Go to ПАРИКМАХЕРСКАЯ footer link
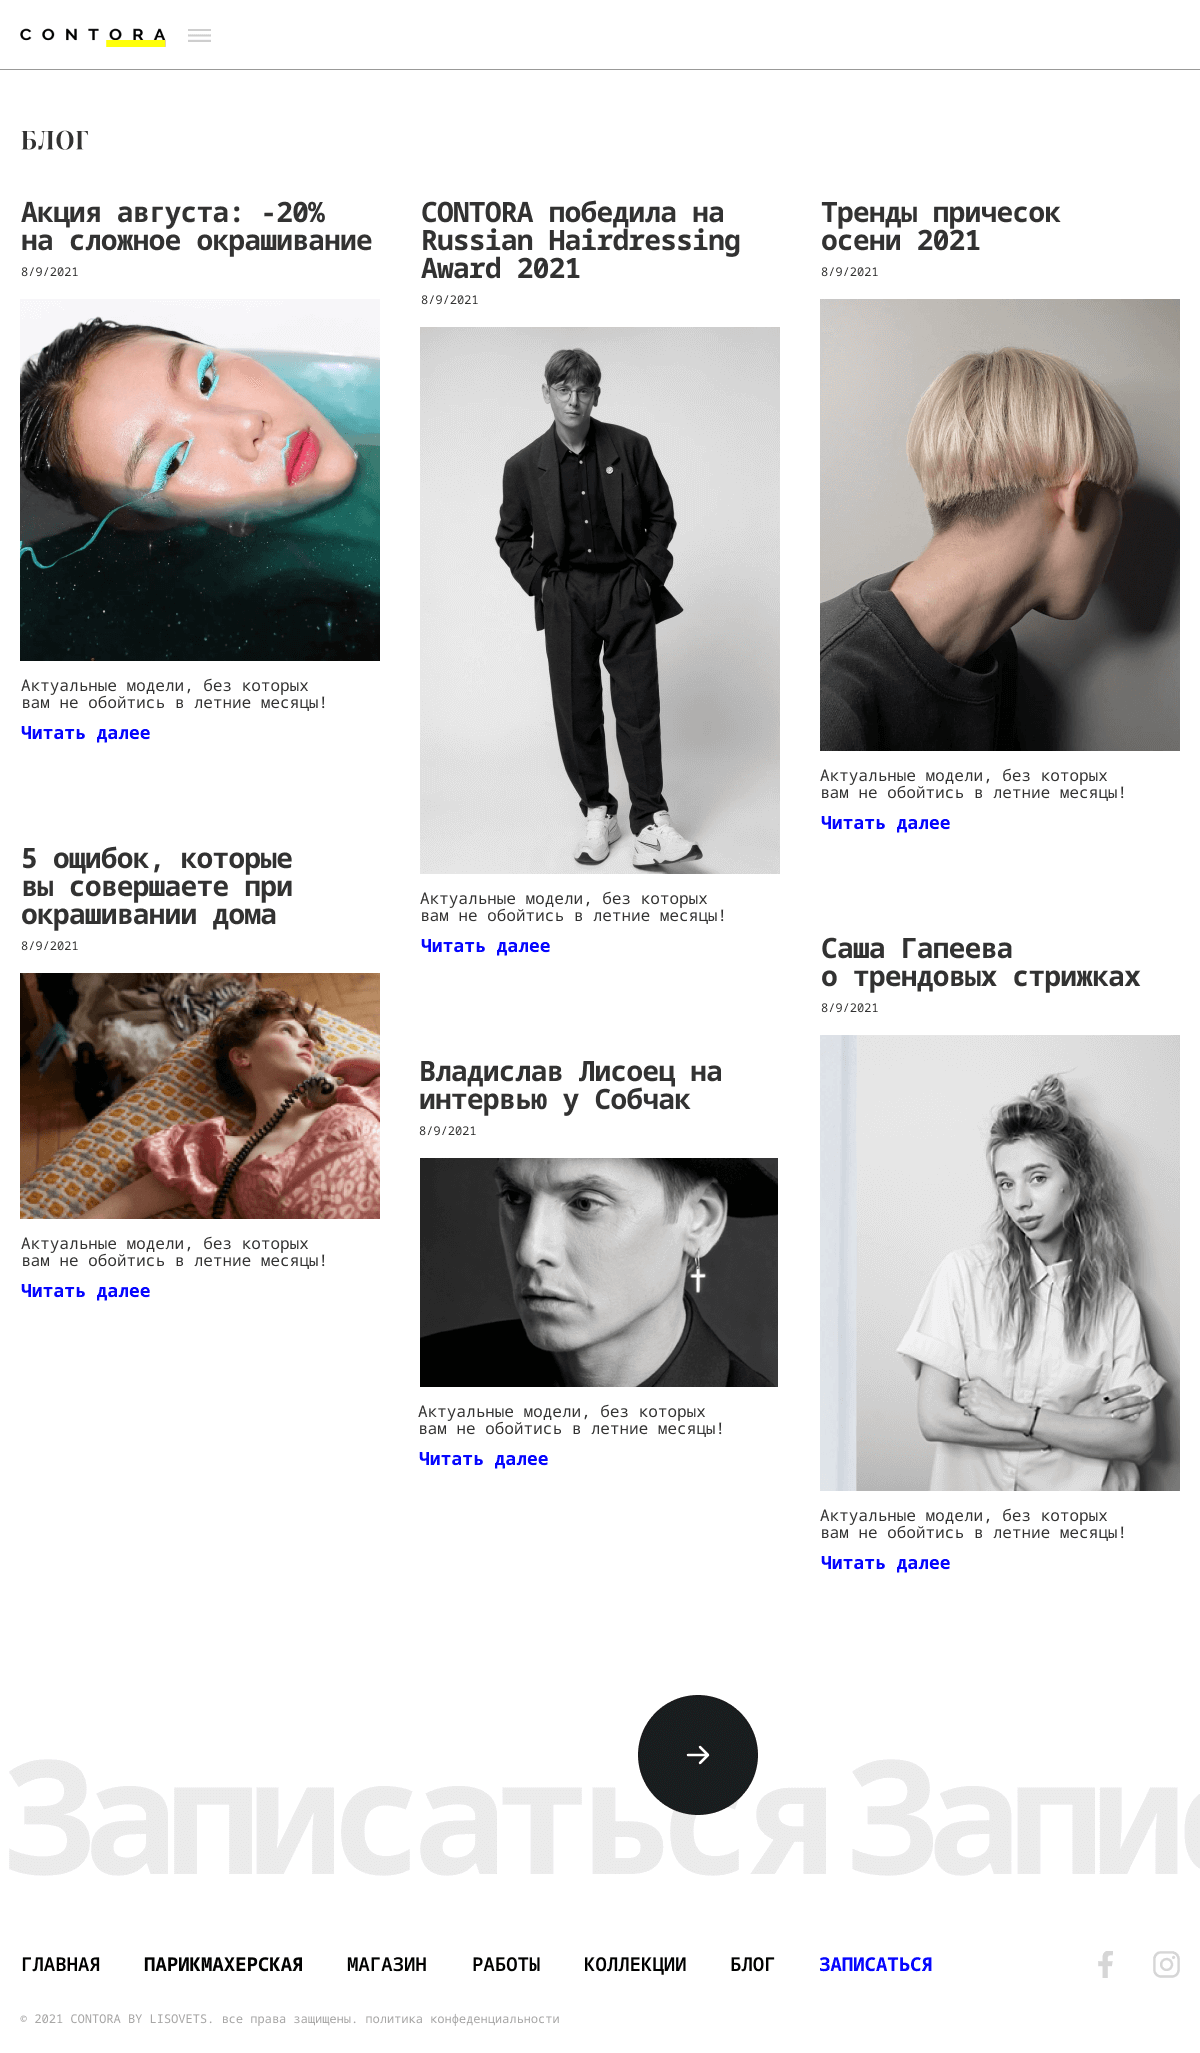 click(x=223, y=1964)
